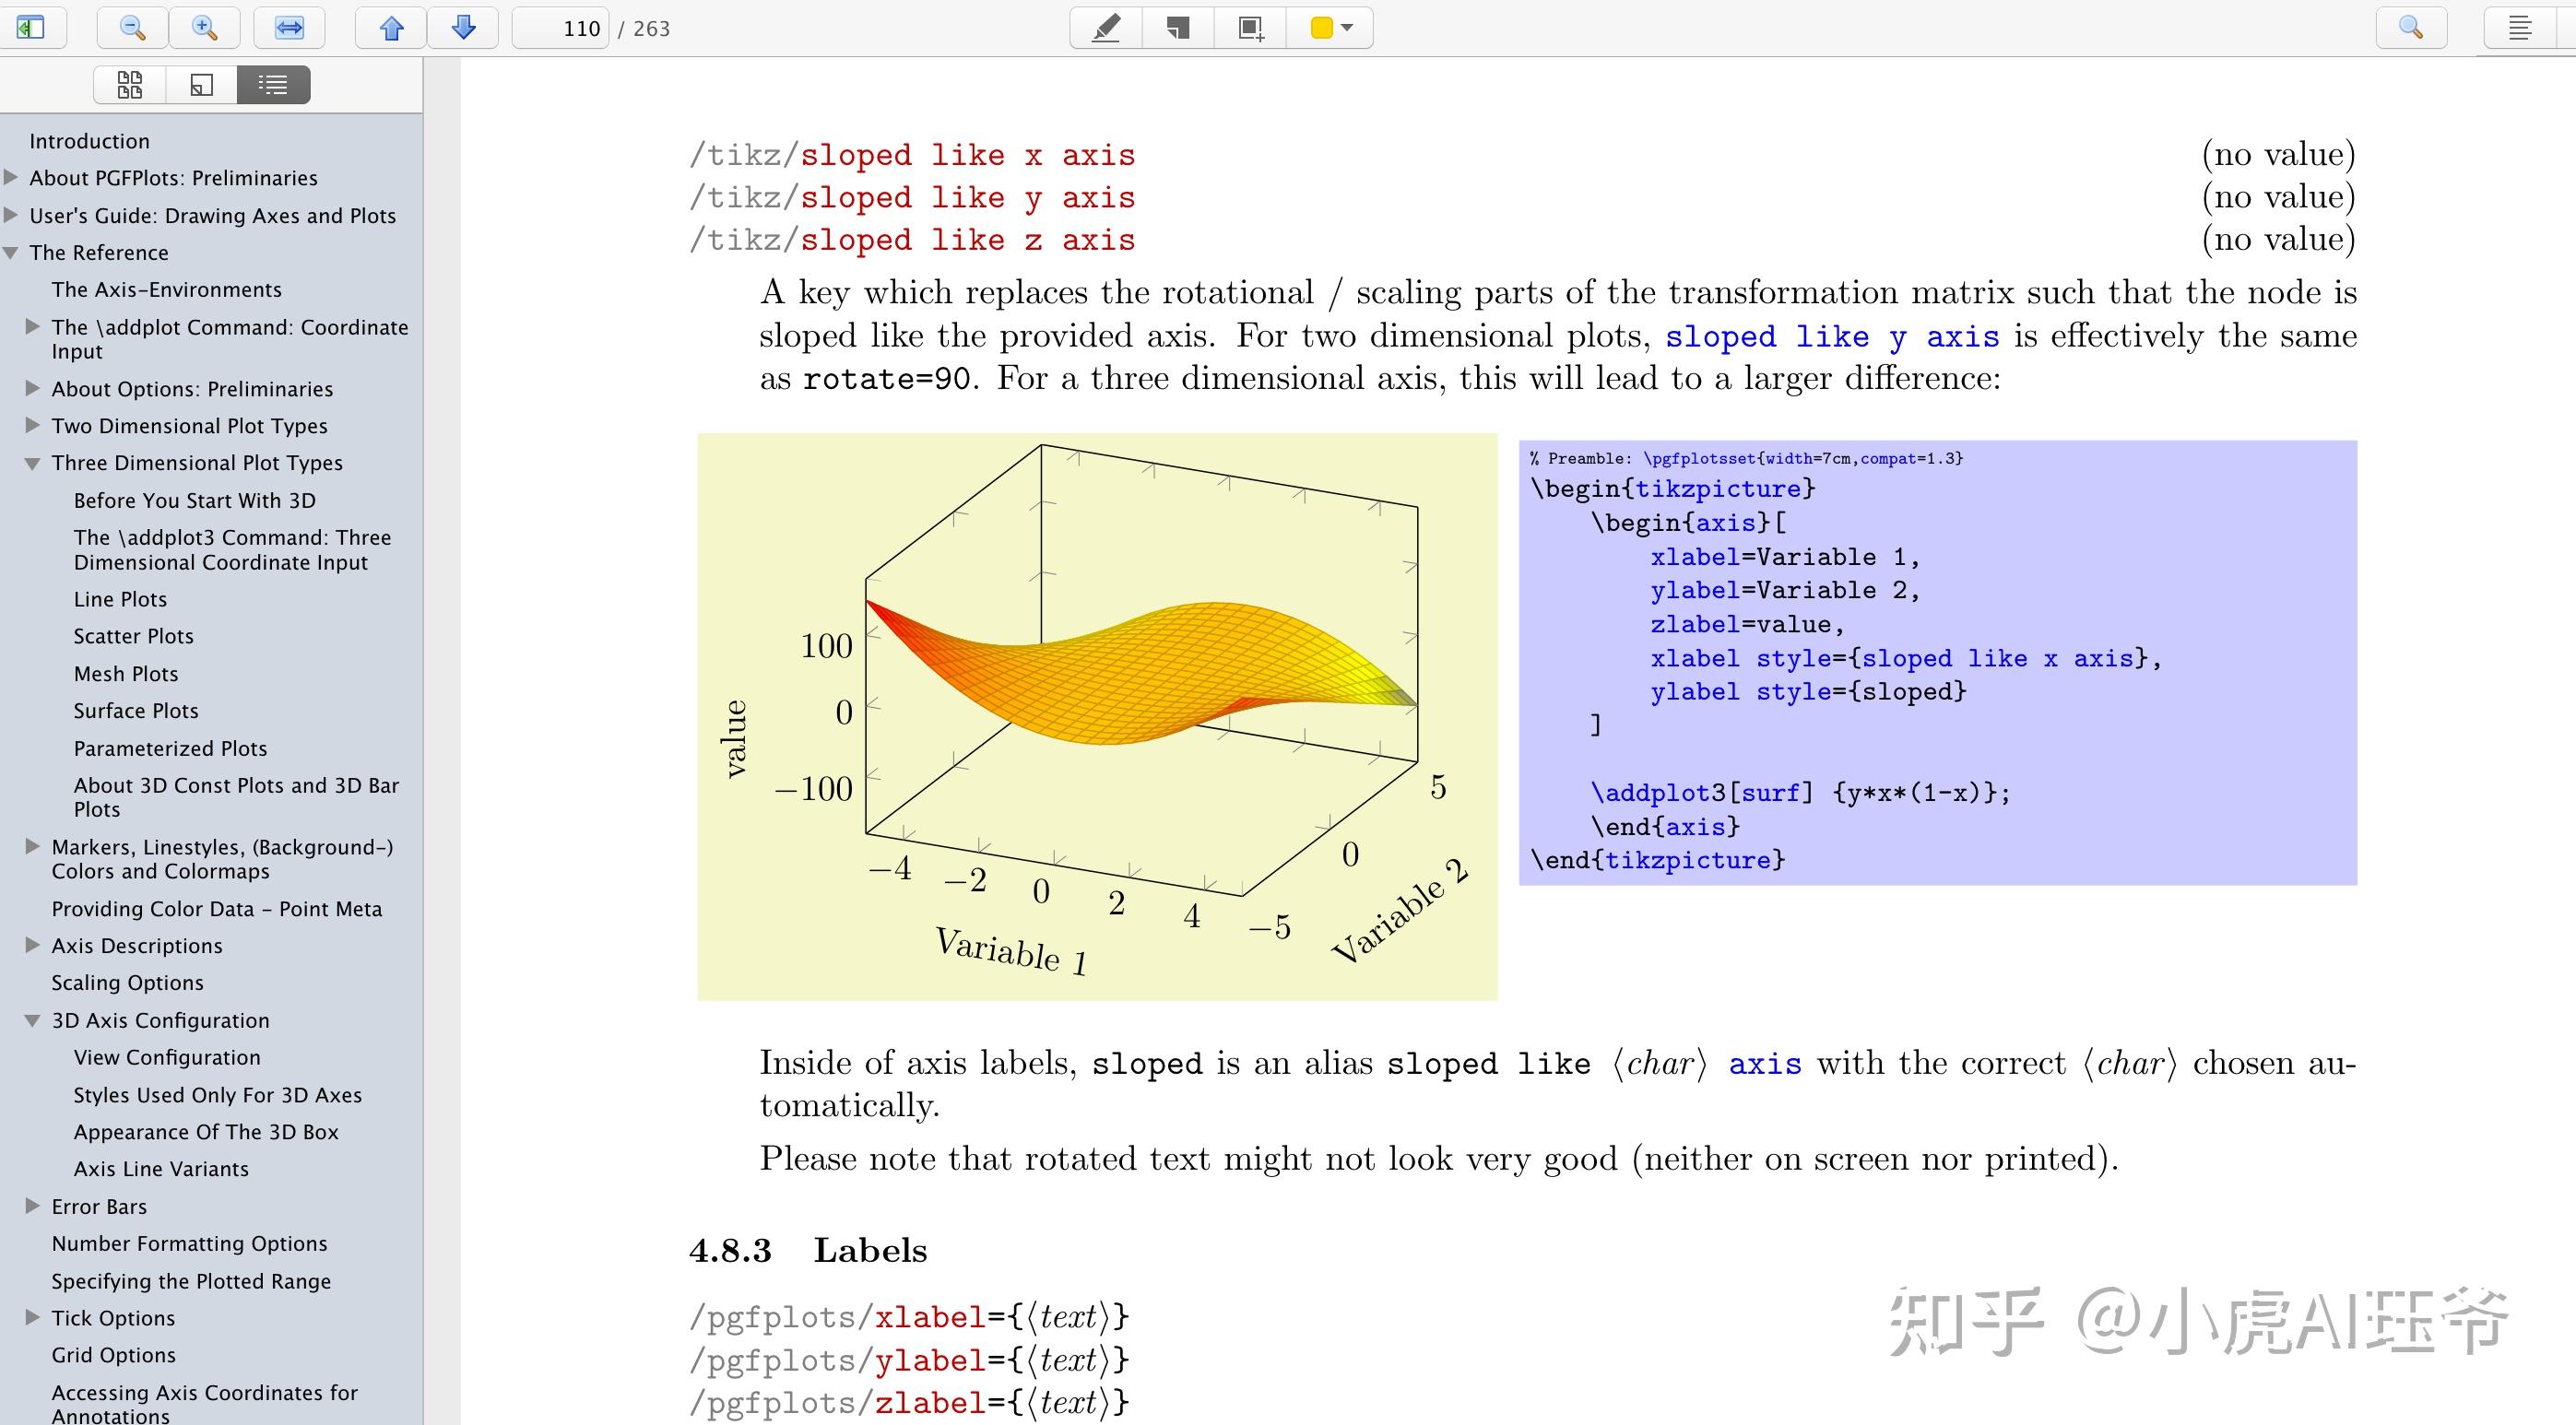Fit page to width button
The width and height of the screenshot is (2576, 1425).
coord(289,28)
